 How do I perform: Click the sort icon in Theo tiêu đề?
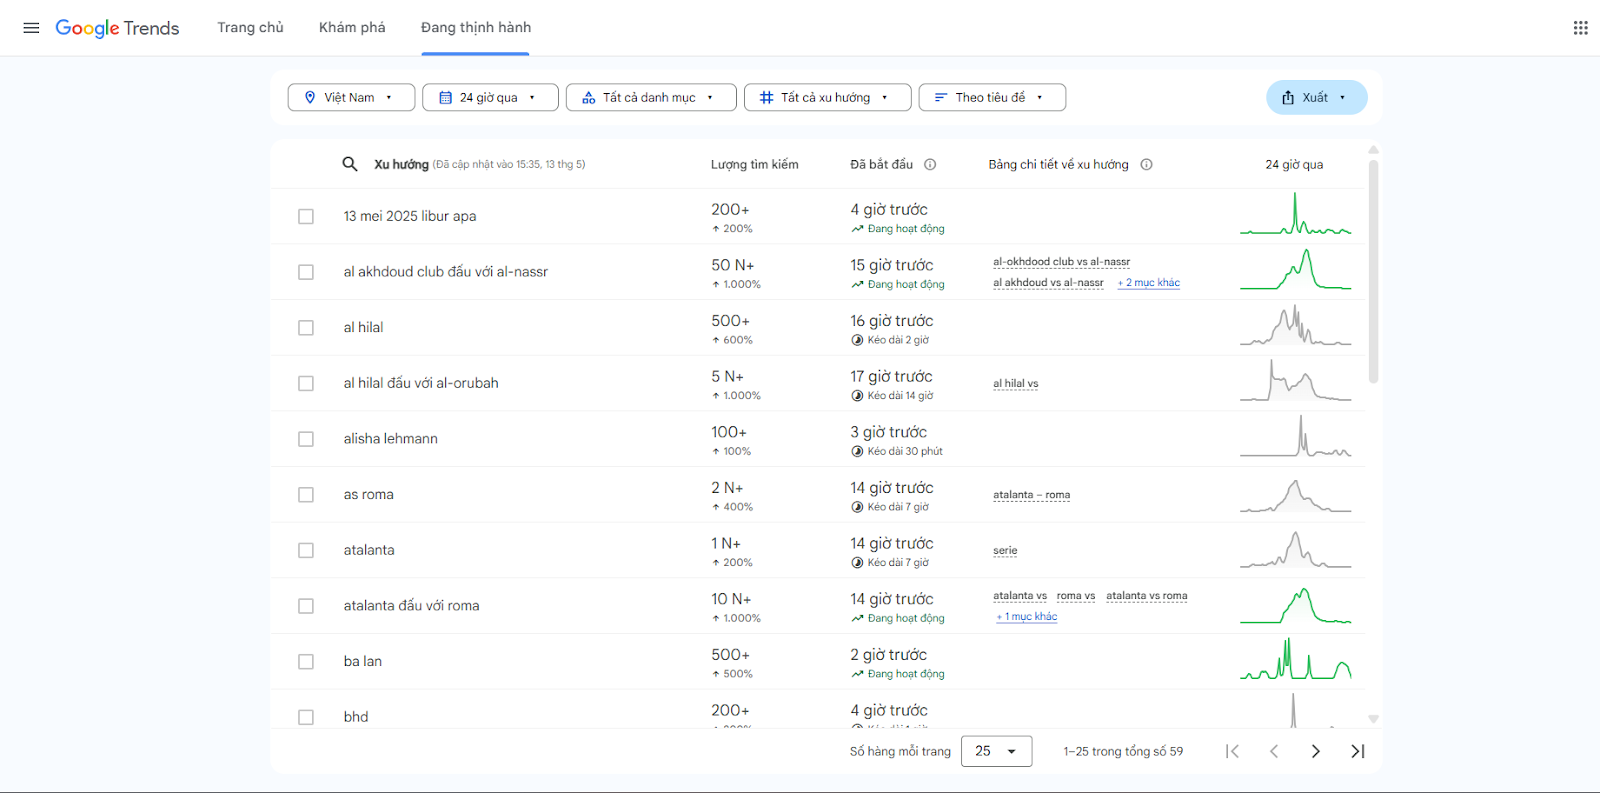[x=941, y=97]
